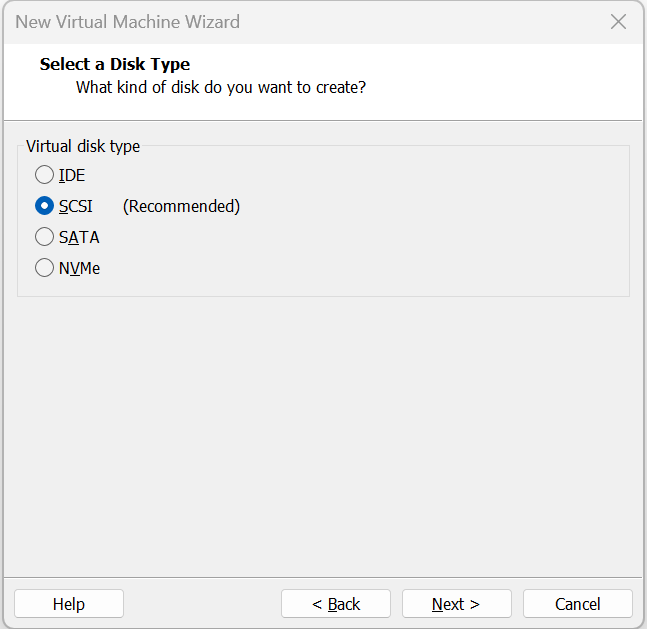Click the SCSI option label text
The image size is (647, 629).
[x=76, y=206]
